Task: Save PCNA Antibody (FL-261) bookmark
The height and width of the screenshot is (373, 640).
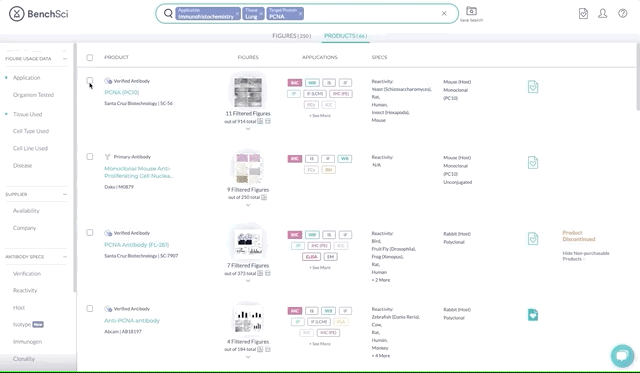Action: tap(533, 238)
